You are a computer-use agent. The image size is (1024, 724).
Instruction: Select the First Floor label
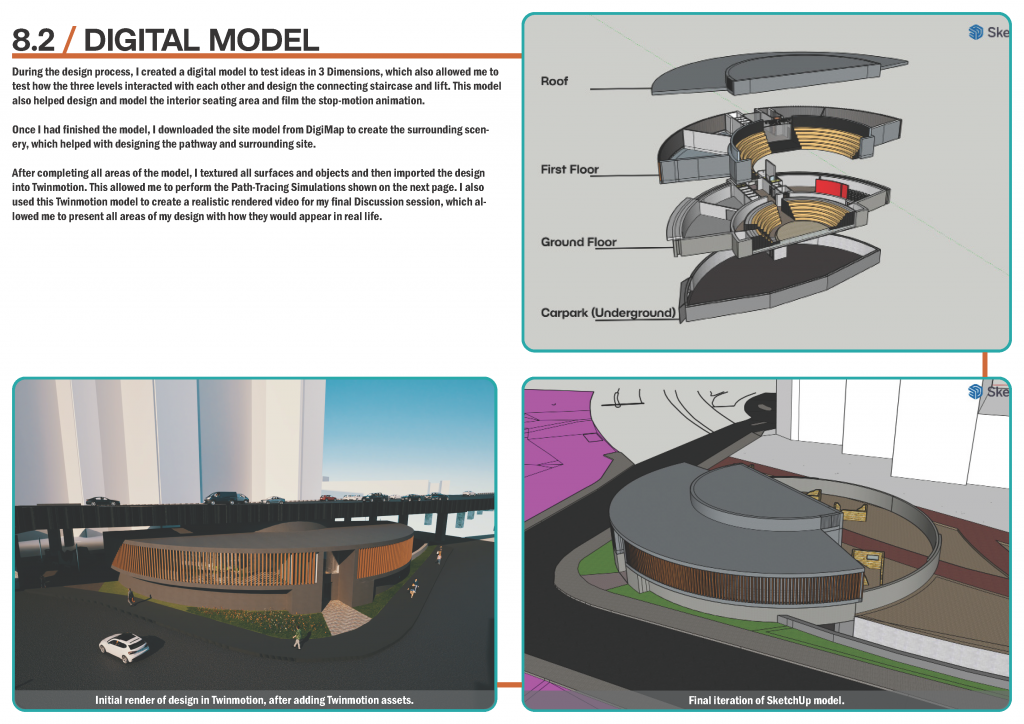pyautogui.click(x=569, y=169)
